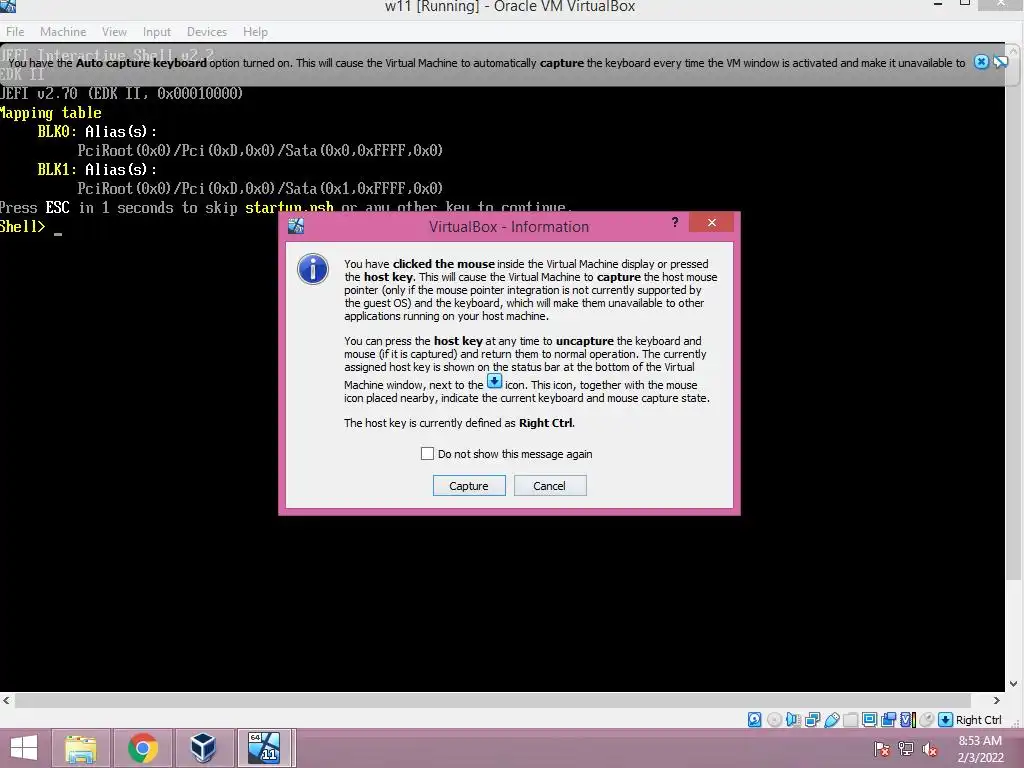The width and height of the screenshot is (1024, 768).
Task: Open the Action Center flag tray icon
Action: 882,749
